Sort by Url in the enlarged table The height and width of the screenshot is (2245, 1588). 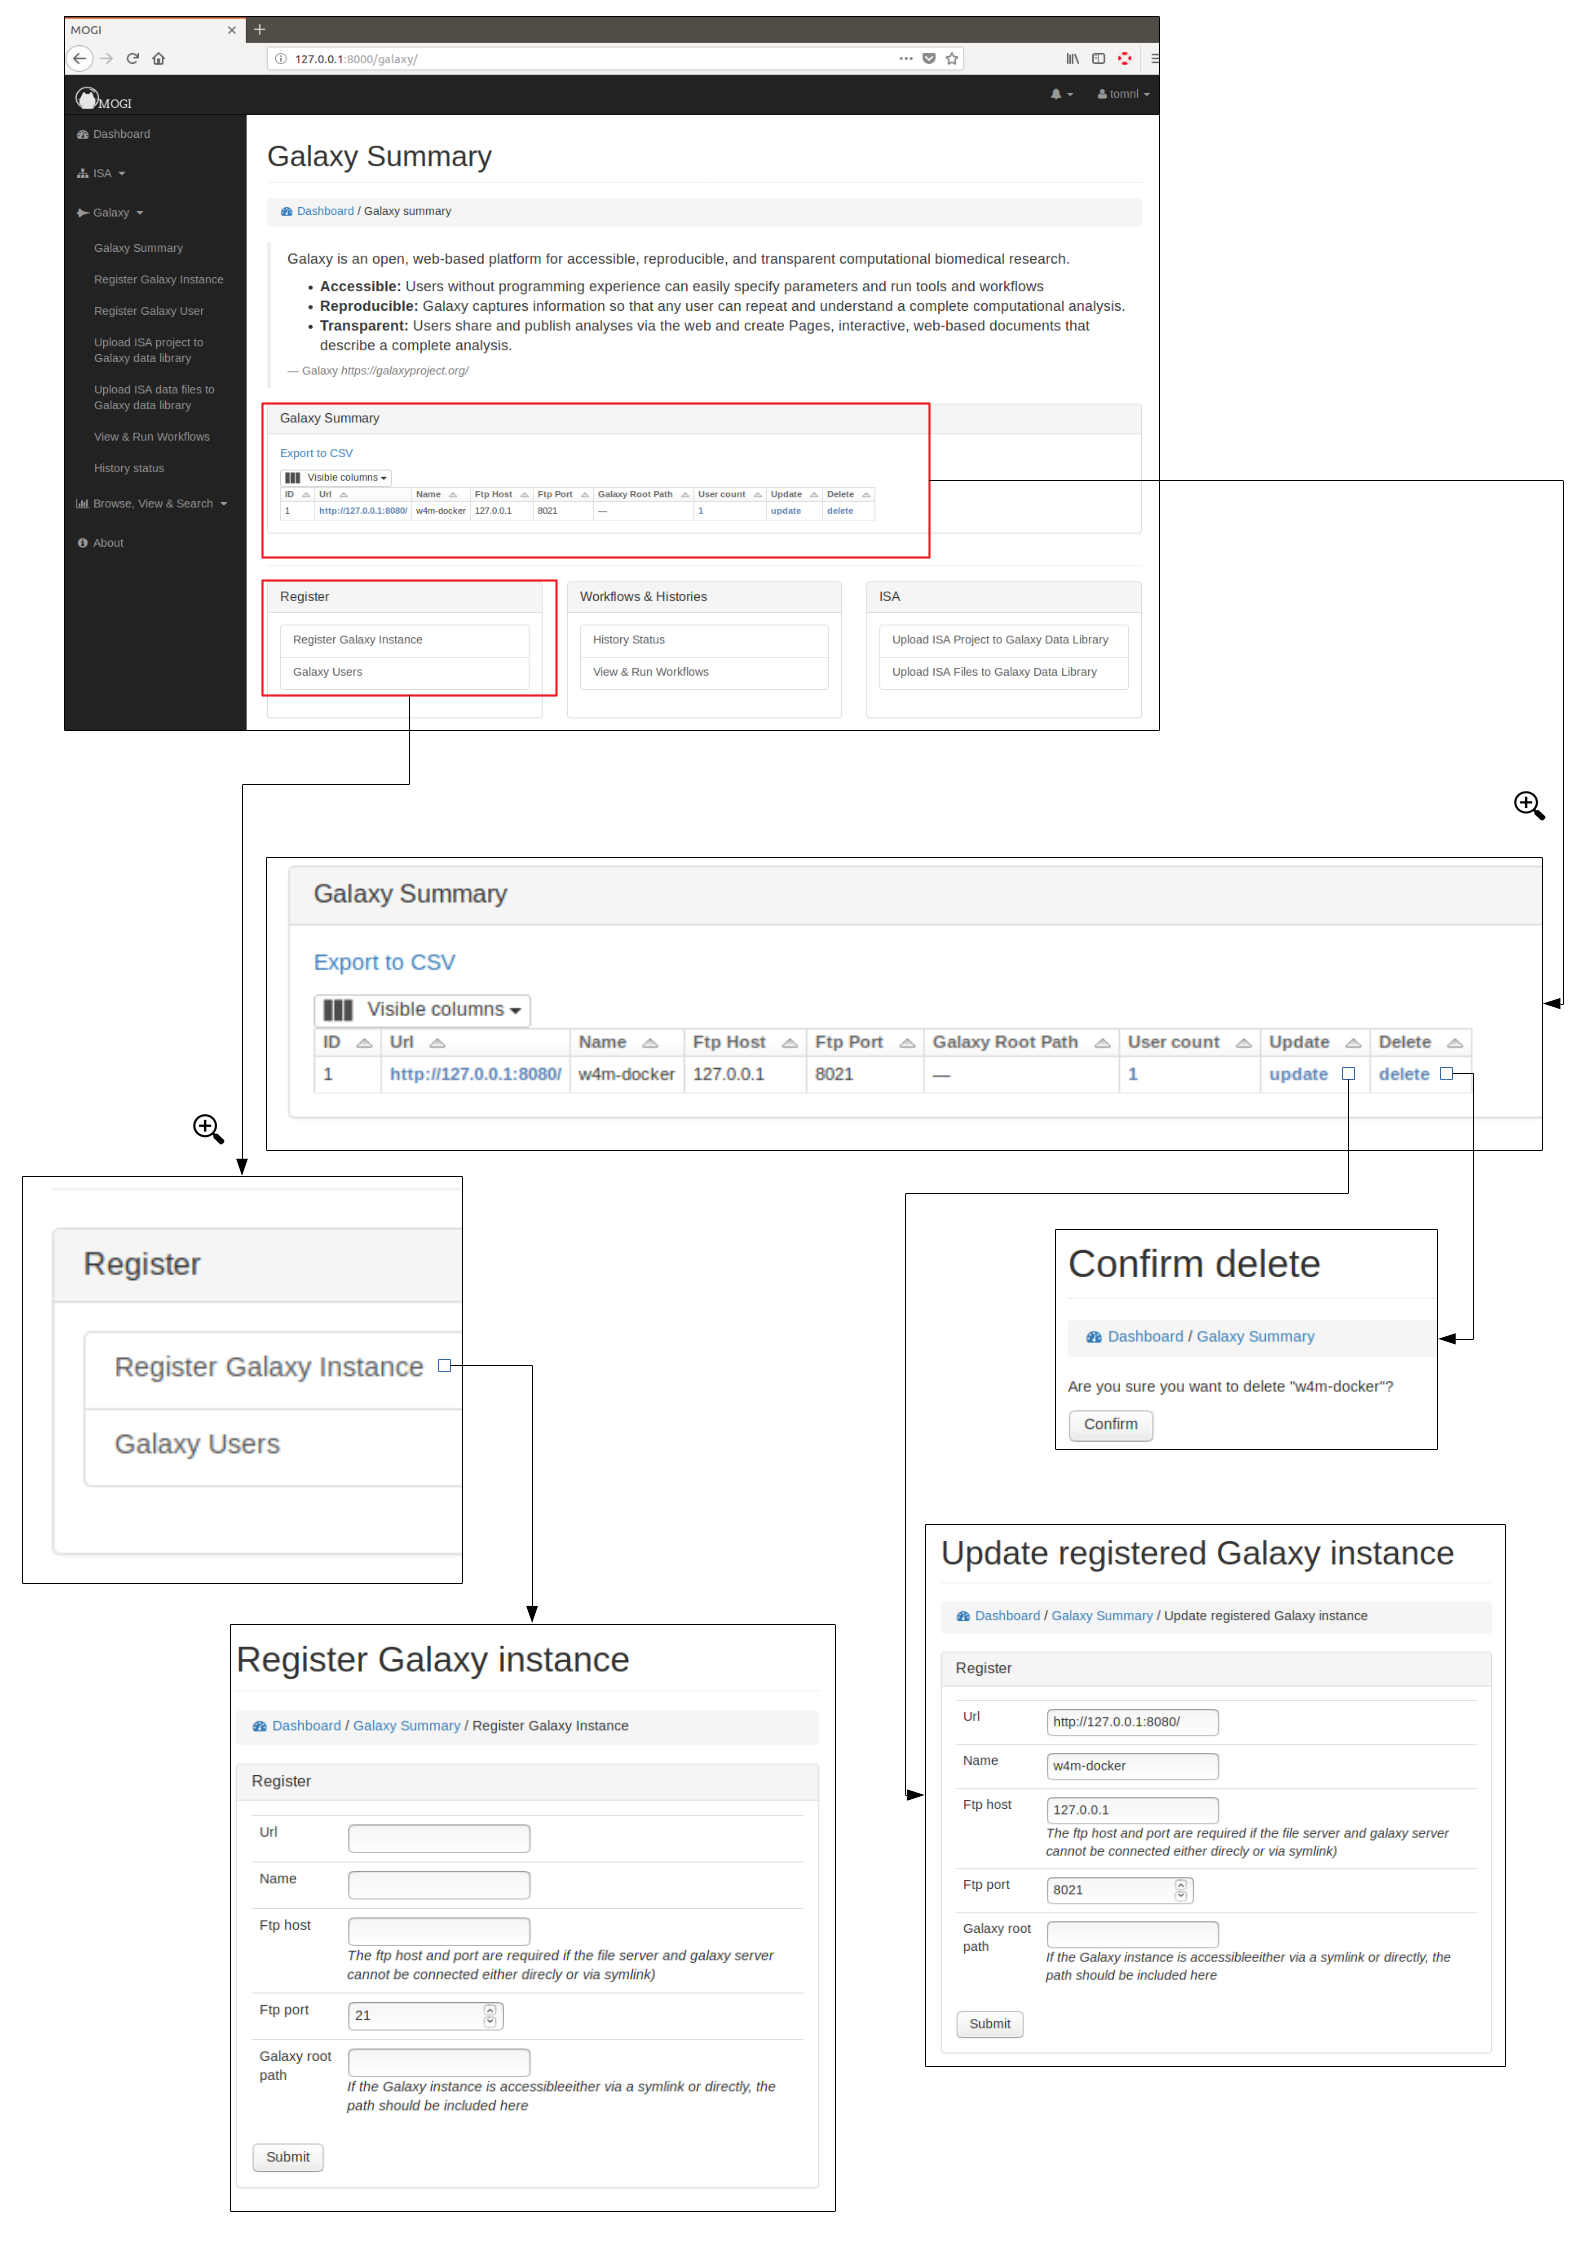click(475, 1042)
